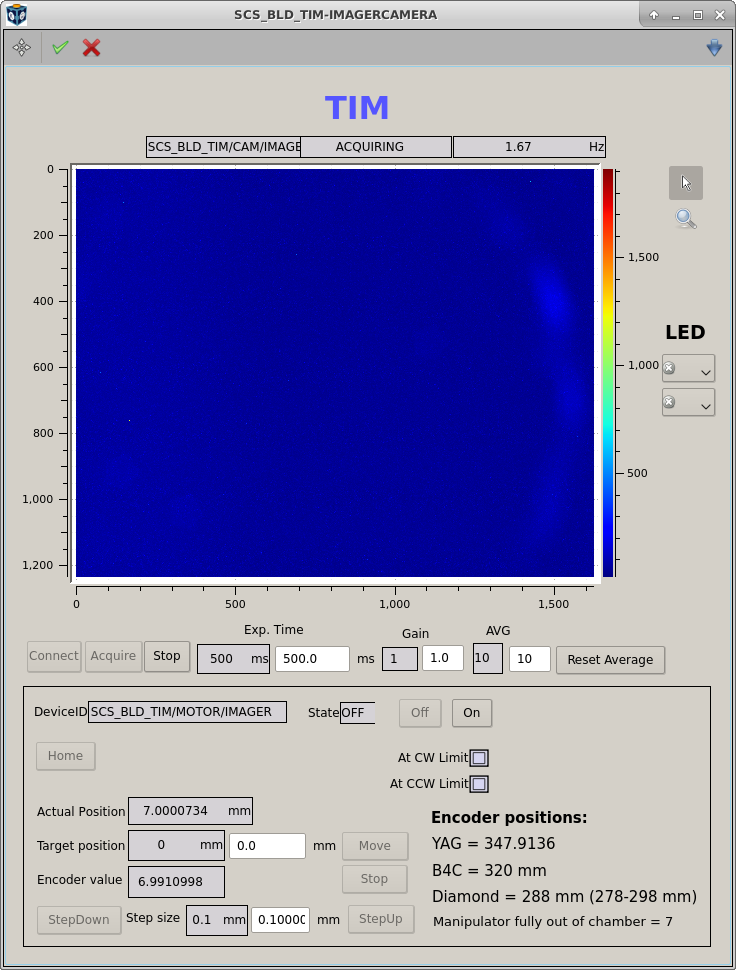Click the camera image display area

335,373
